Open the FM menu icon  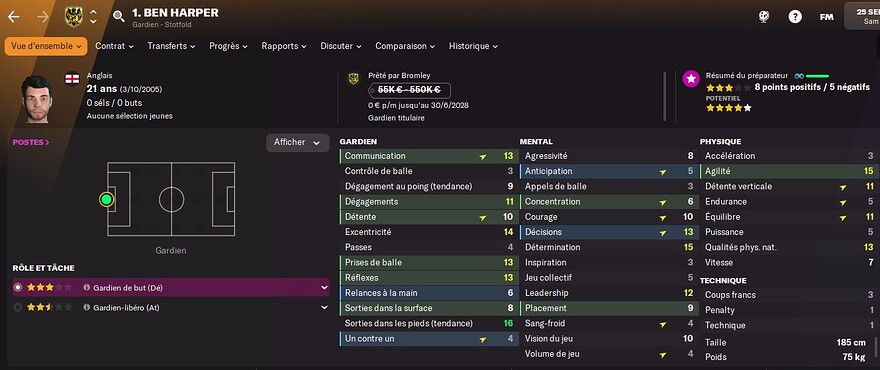pyautogui.click(x=826, y=17)
